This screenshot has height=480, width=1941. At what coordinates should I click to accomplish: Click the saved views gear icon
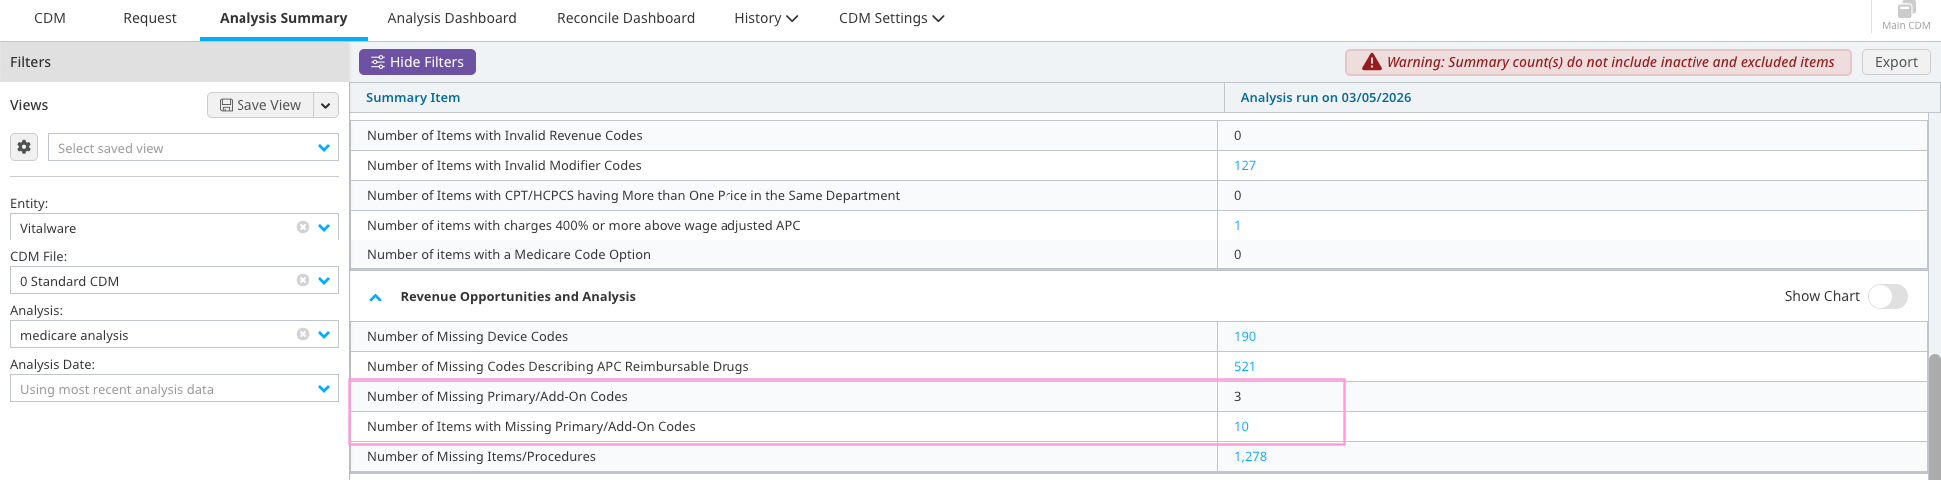[24, 147]
